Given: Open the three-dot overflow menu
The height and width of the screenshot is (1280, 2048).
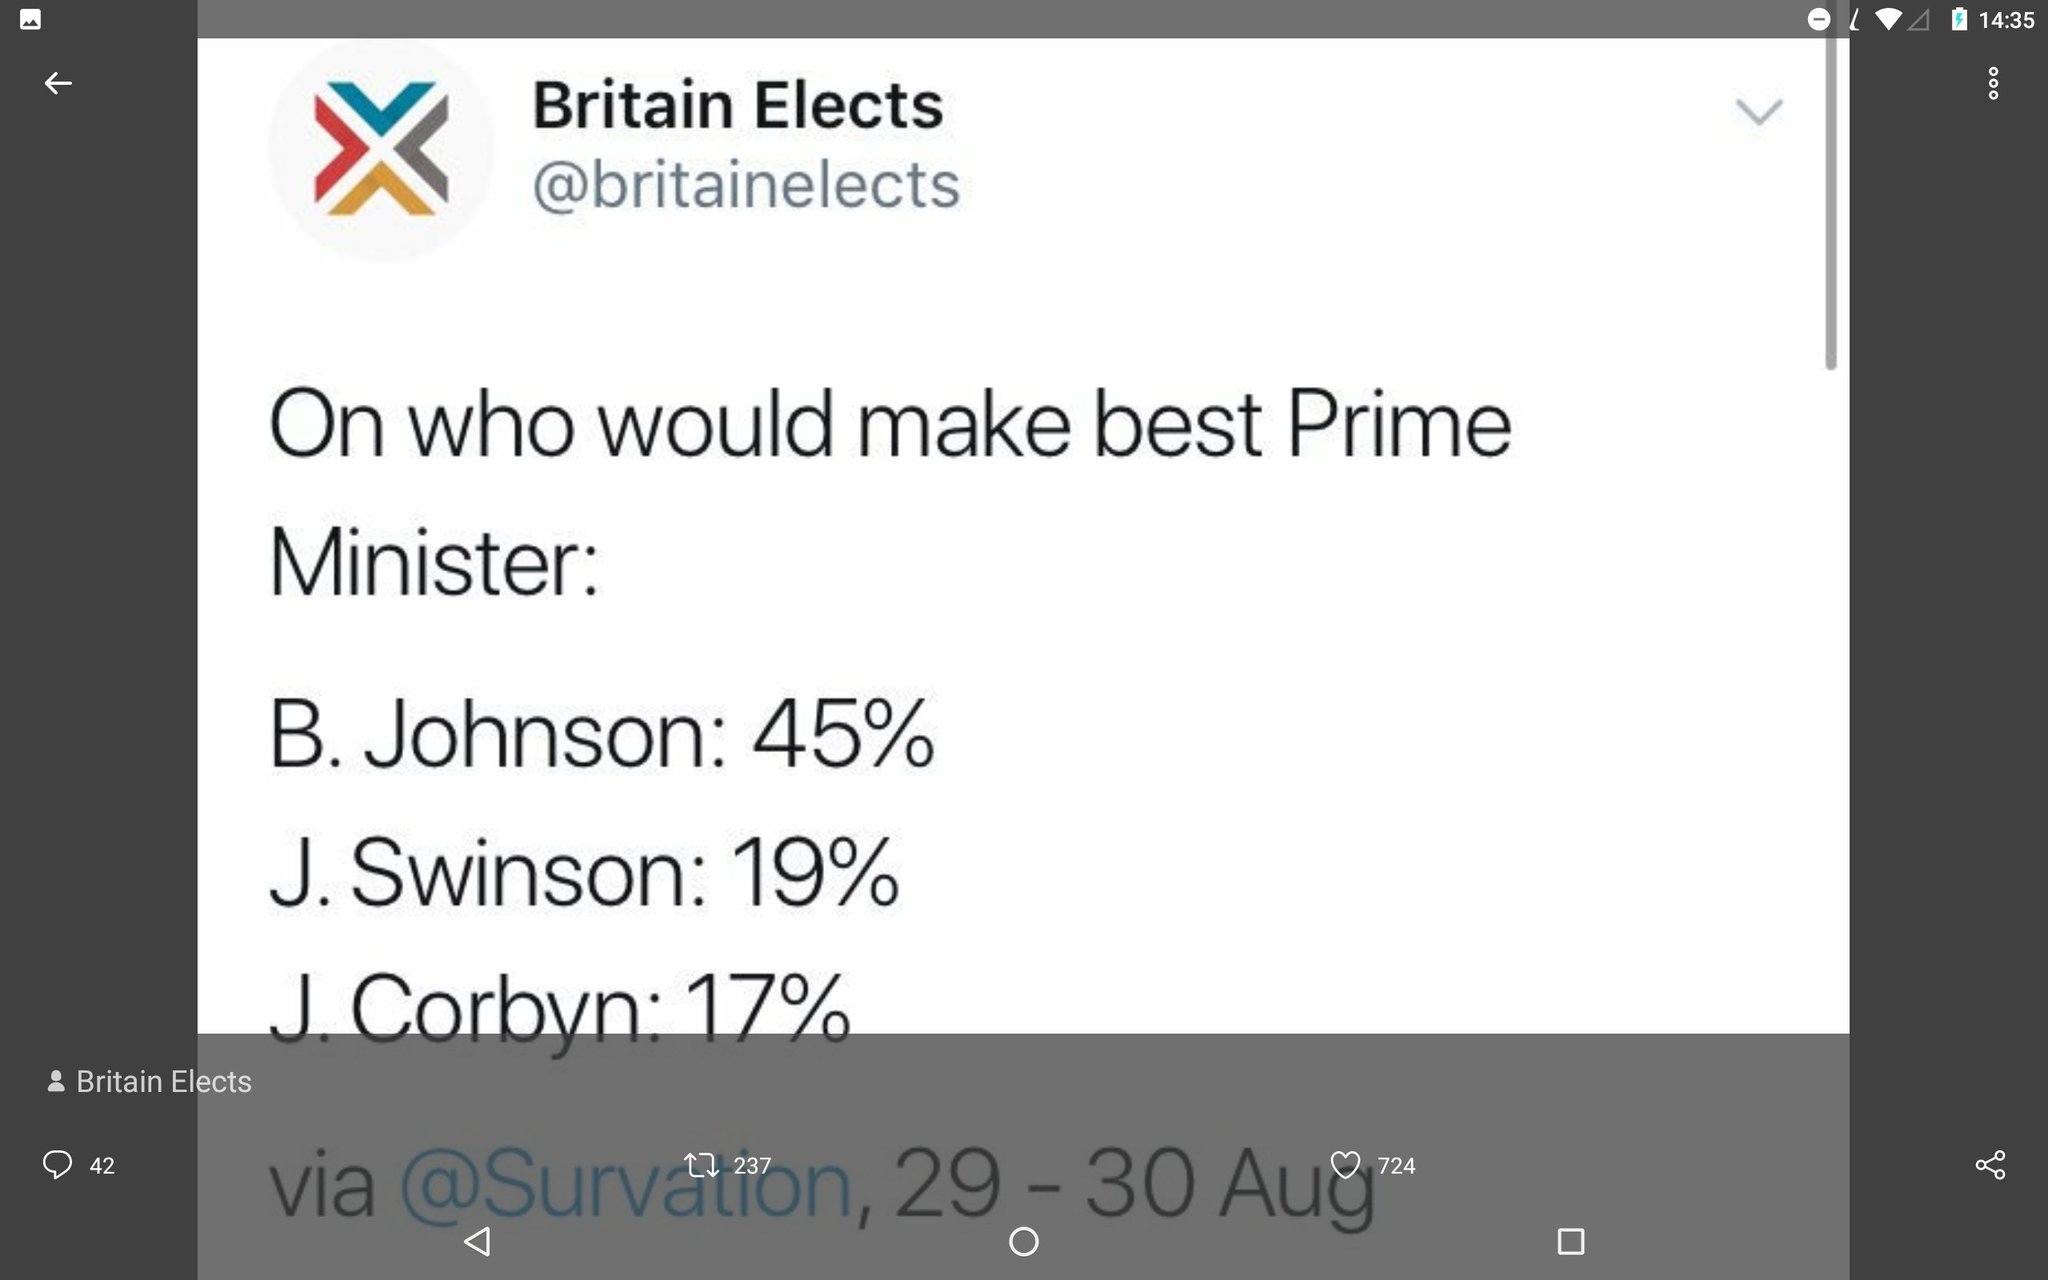Looking at the screenshot, I should (x=1993, y=83).
